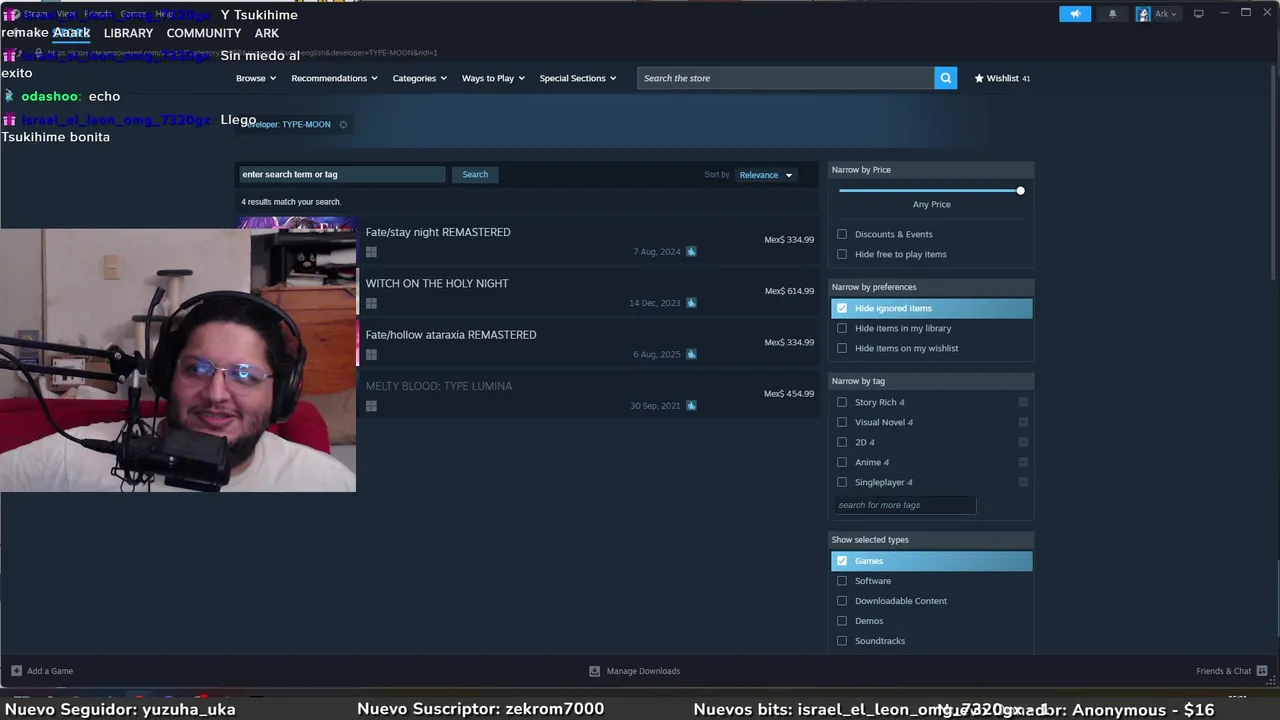Switch to the LIBRARY tab

pos(128,33)
